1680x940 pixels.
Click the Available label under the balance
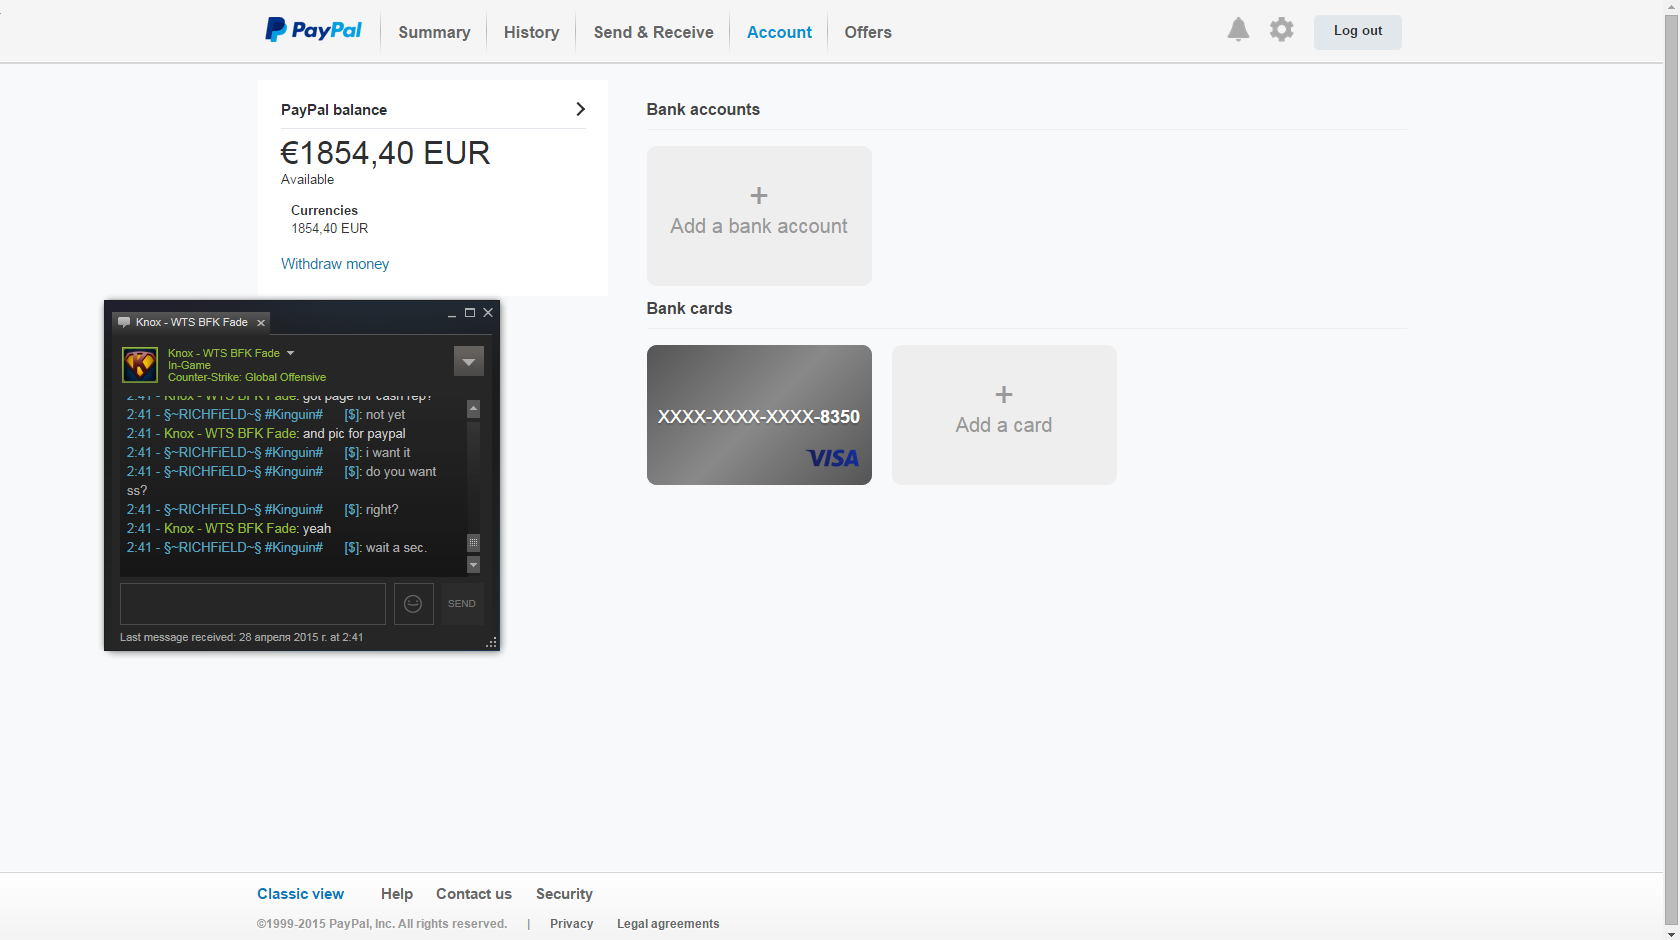click(x=307, y=180)
